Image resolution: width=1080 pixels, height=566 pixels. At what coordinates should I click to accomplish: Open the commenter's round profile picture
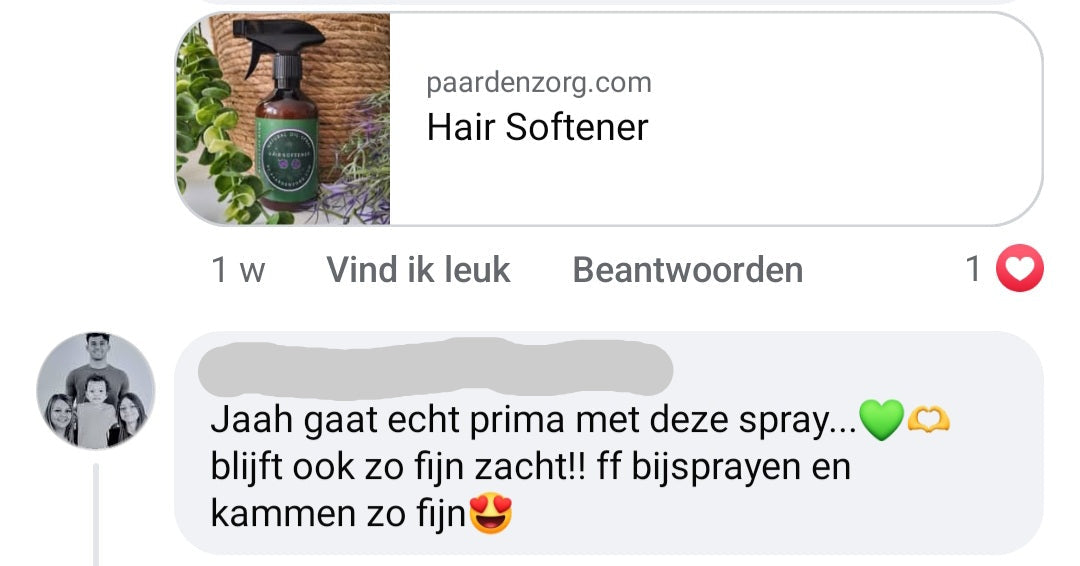96,390
